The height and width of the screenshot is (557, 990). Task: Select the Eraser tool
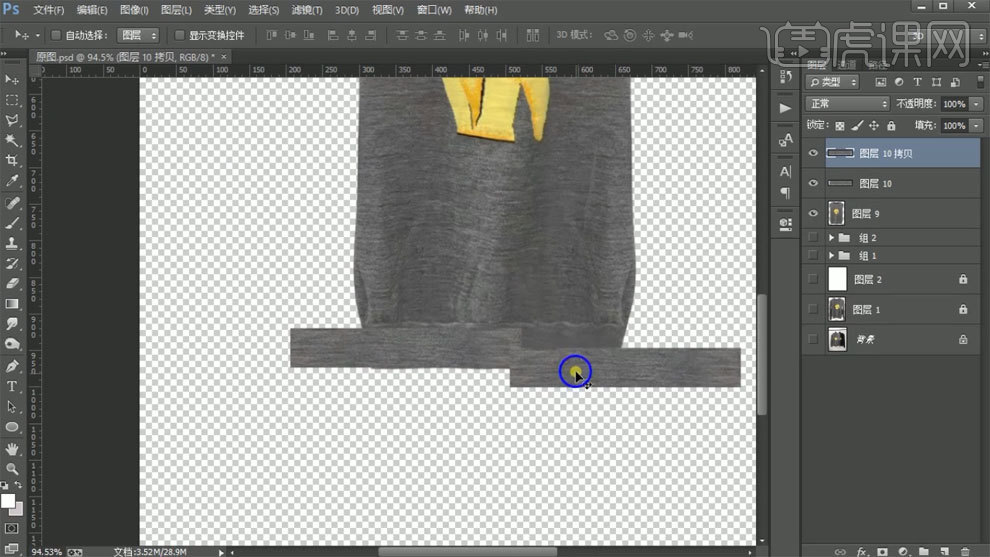coord(11,284)
